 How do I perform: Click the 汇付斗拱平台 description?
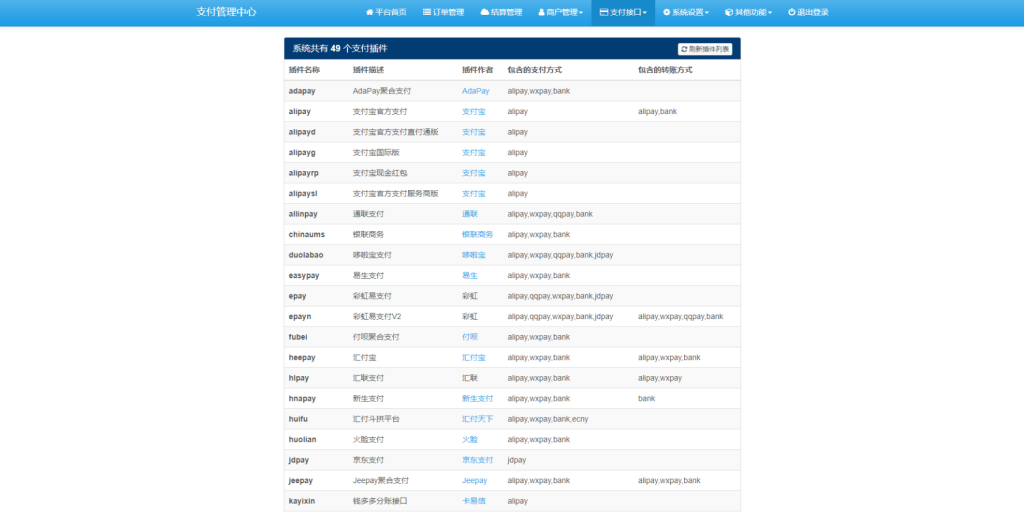click(x=376, y=419)
